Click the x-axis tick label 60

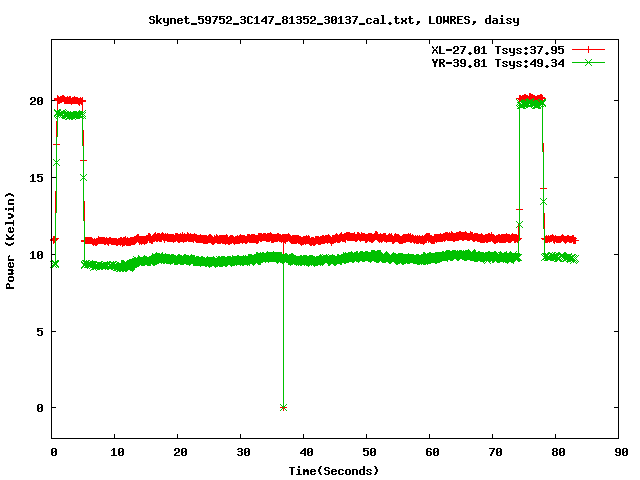[x=432, y=452]
